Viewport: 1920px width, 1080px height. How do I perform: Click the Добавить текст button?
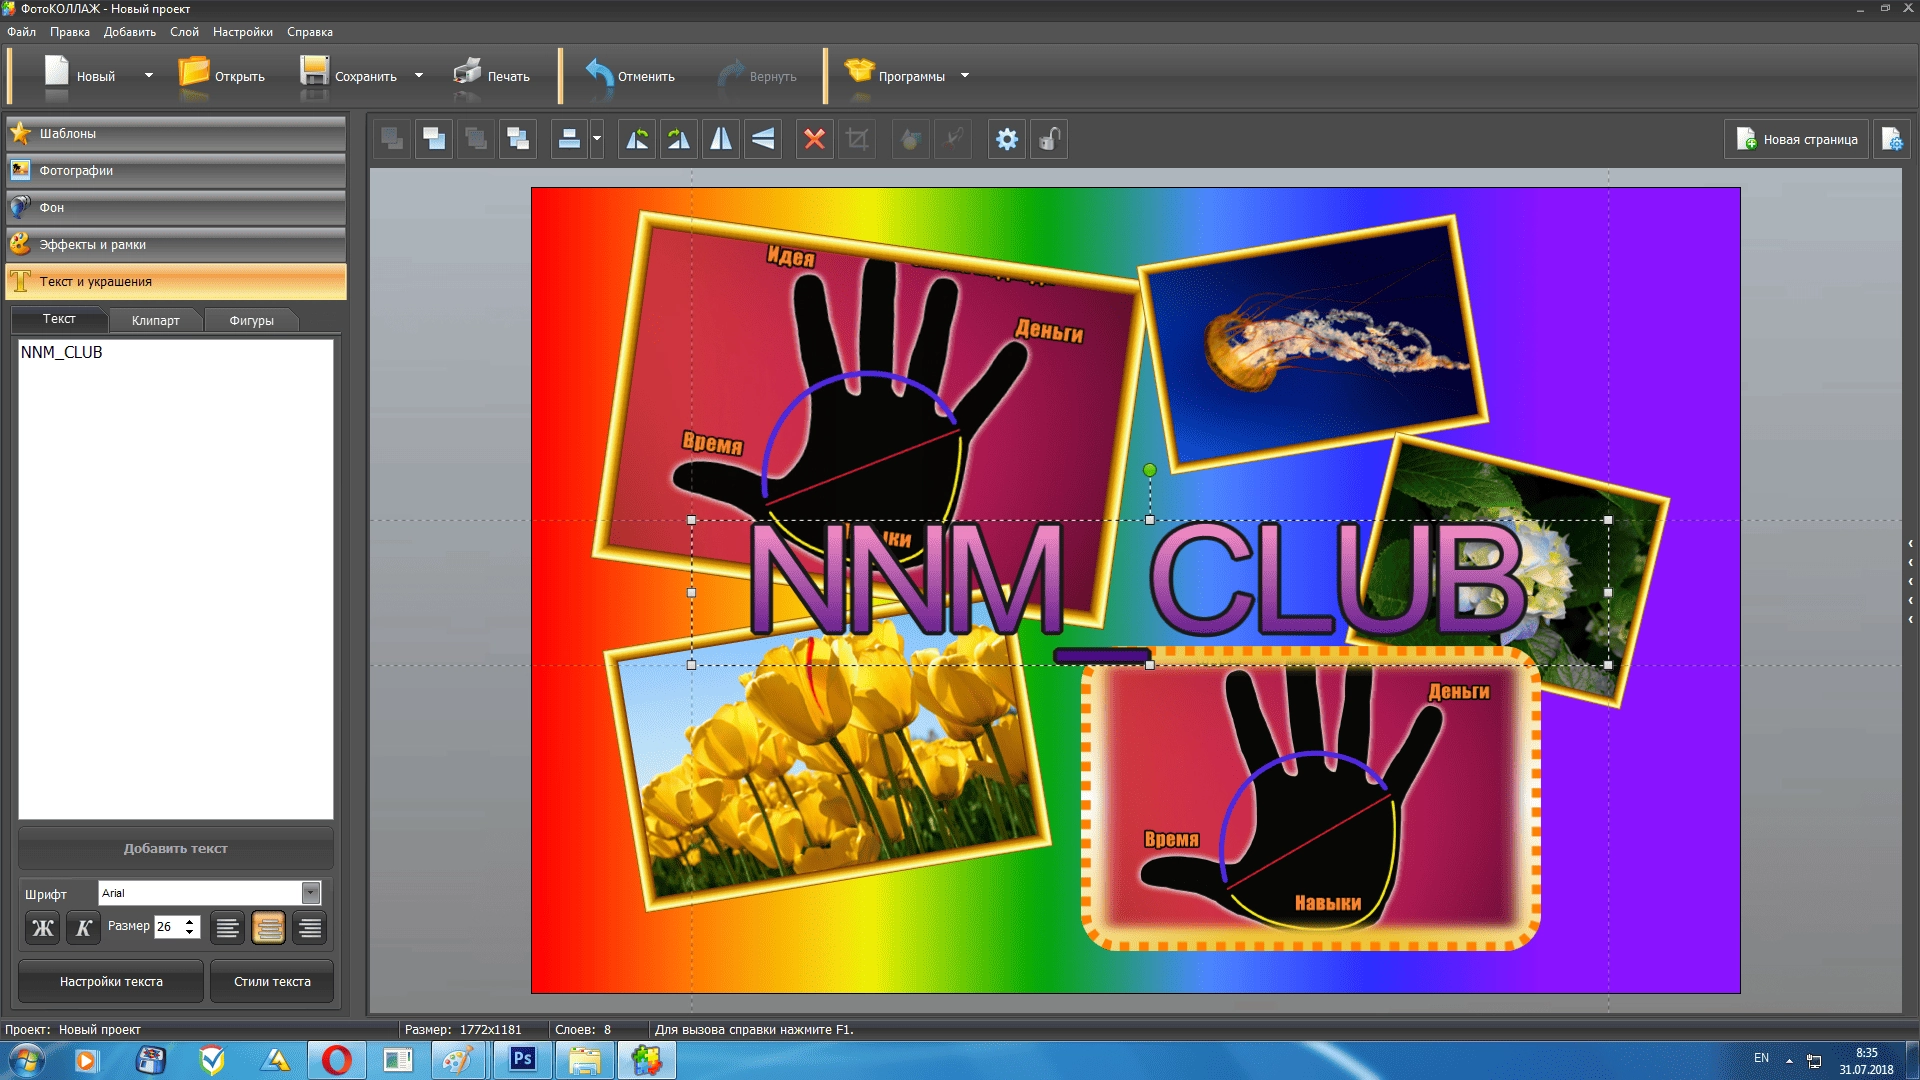[176, 849]
